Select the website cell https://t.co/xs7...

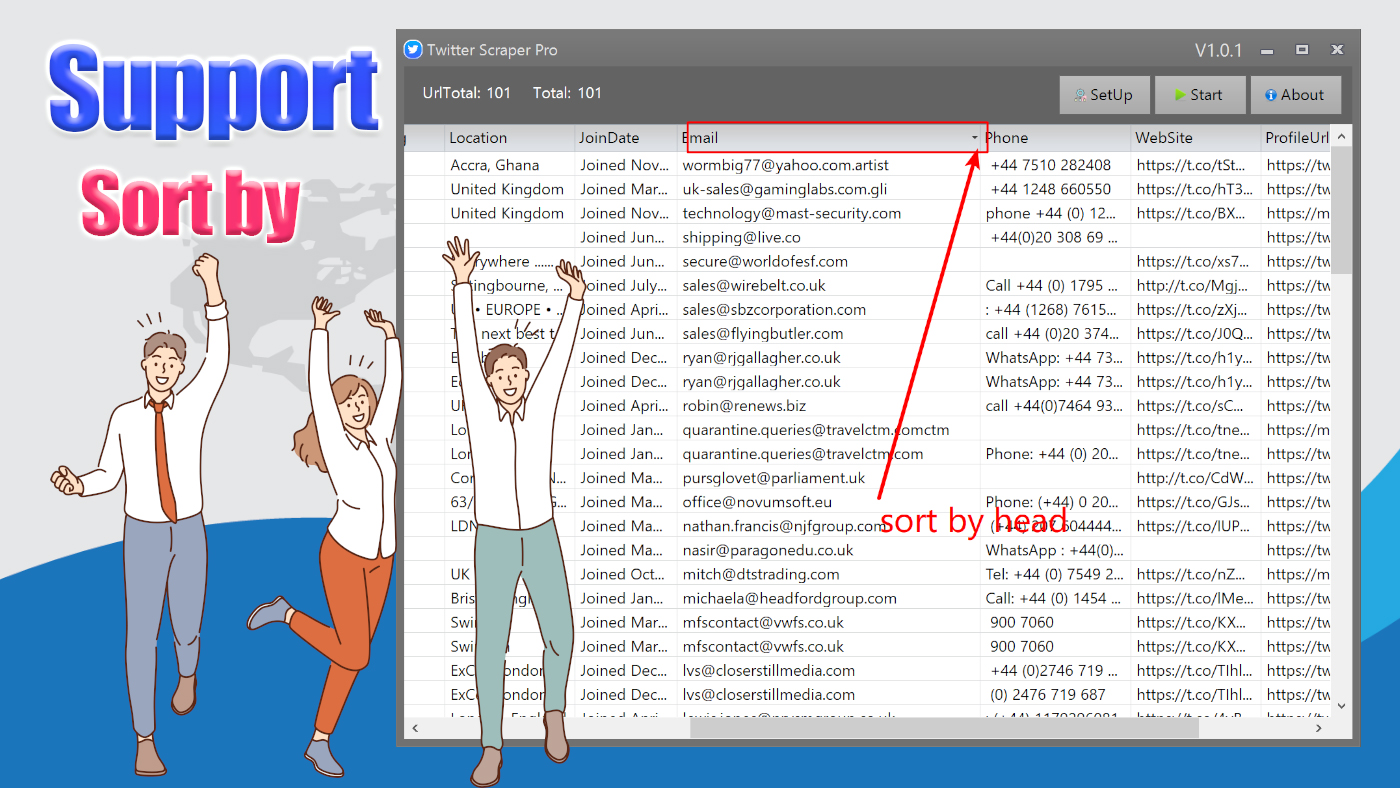click(x=1194, y=261)
